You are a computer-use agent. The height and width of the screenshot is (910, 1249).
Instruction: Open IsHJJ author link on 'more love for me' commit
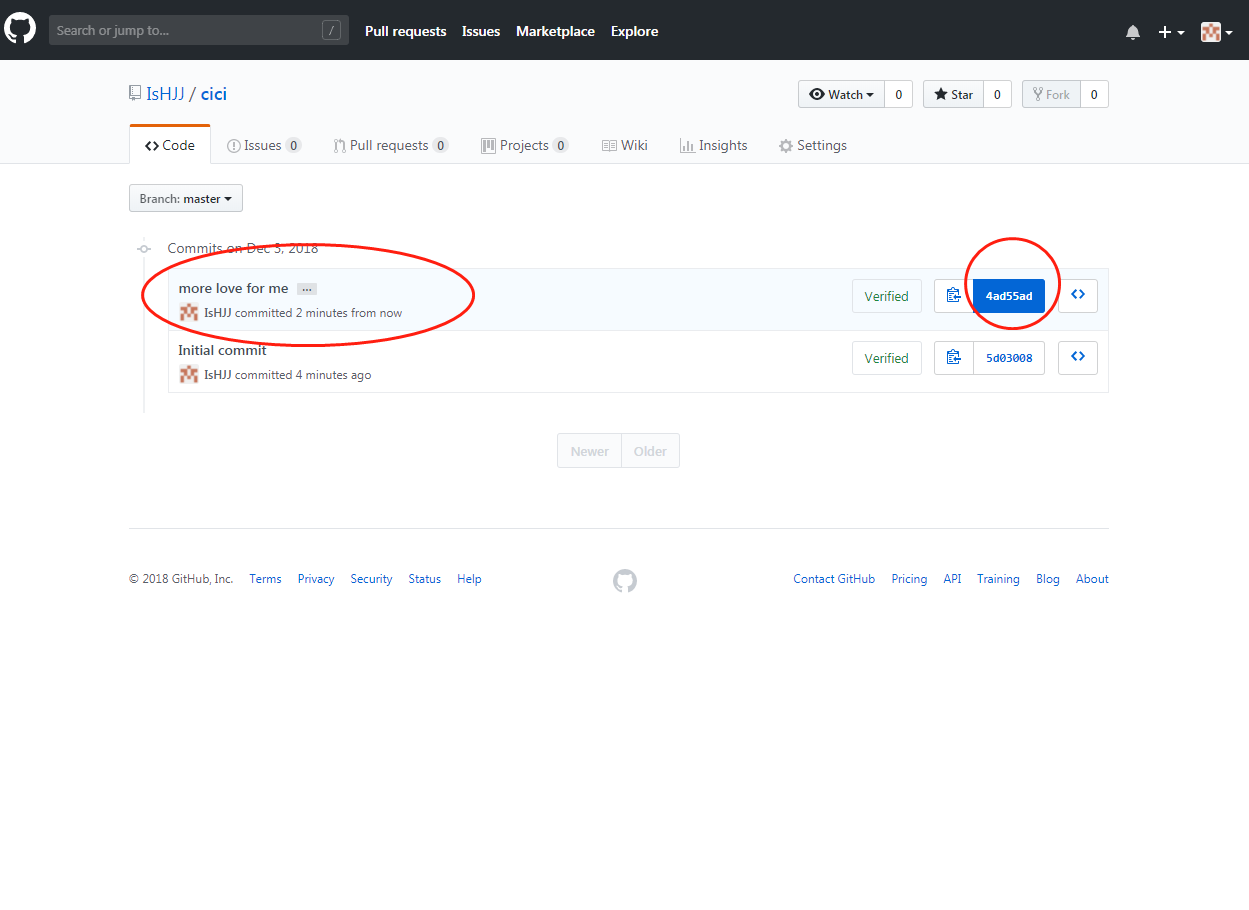[x=217, y=313]
